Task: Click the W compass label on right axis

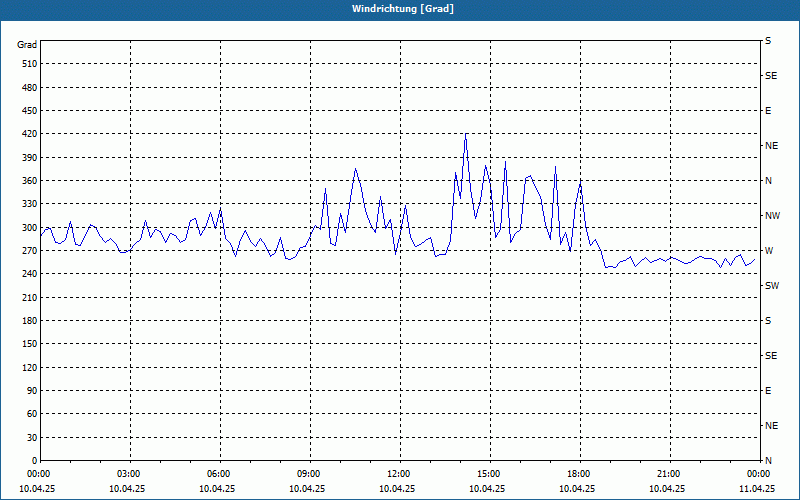Action: pos(769,251)
